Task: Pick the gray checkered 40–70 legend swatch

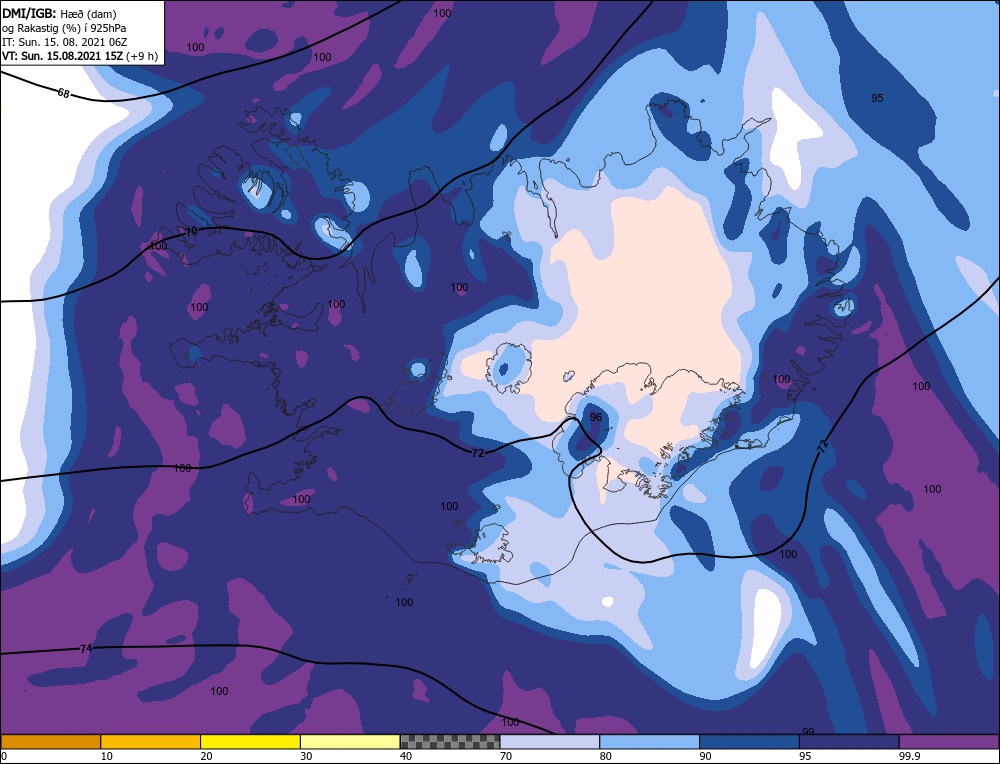Action: tap(450, 741)
